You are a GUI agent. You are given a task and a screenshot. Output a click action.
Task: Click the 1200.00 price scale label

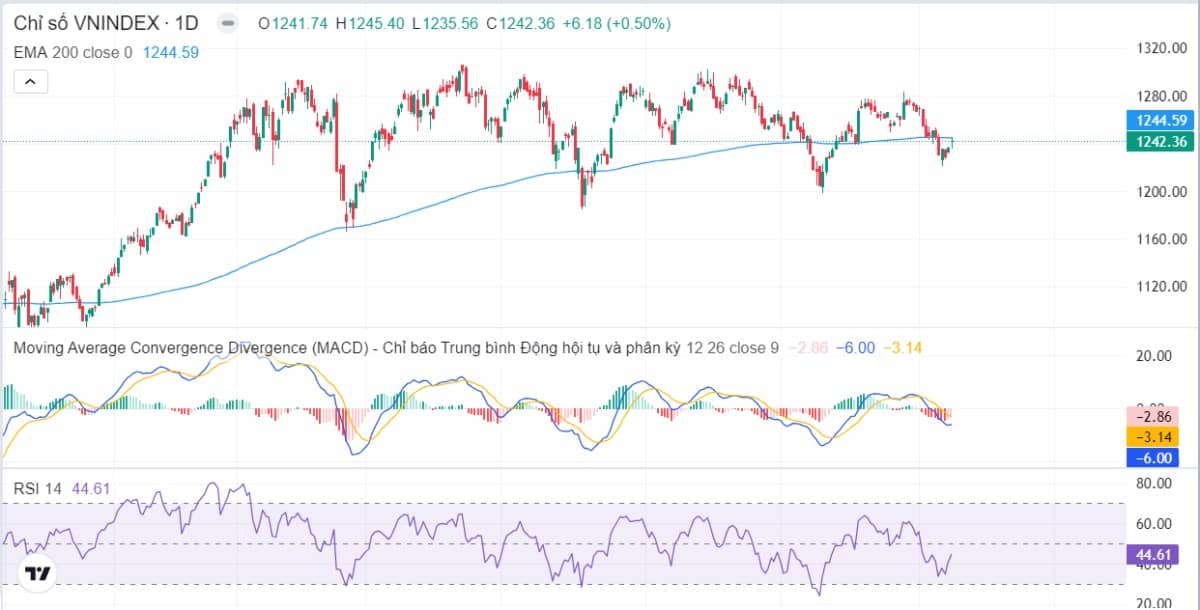(x=1161, y=192)
